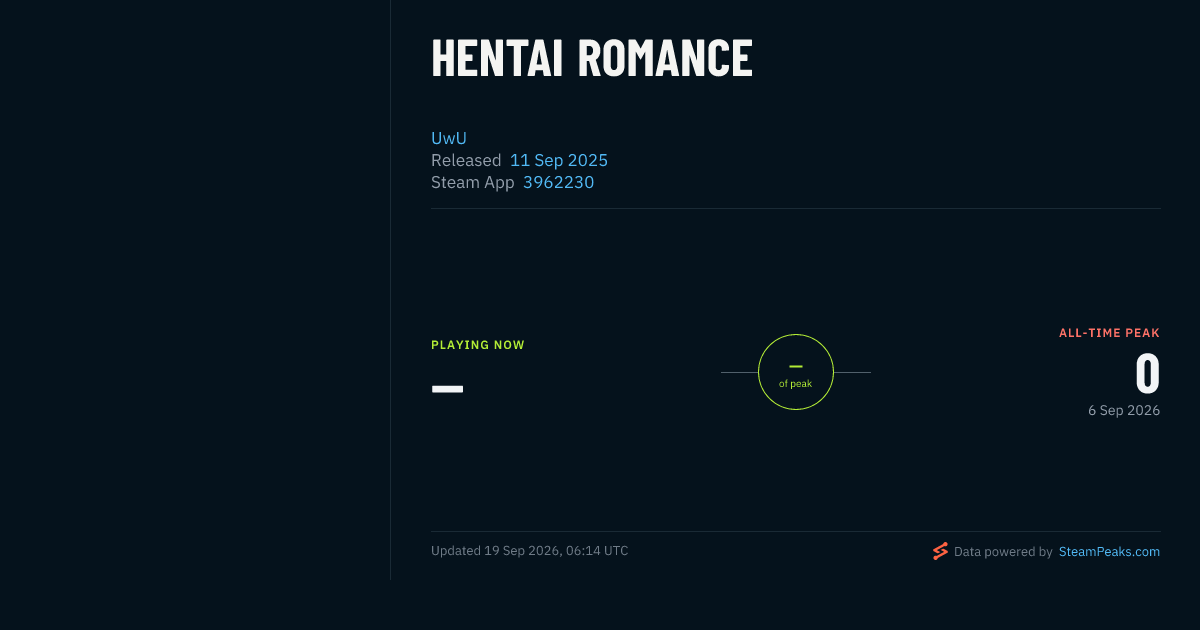Click the playing now dash value
Image resolution: width=1200 pixels, height=630 pixels.
tap(447, 388)
